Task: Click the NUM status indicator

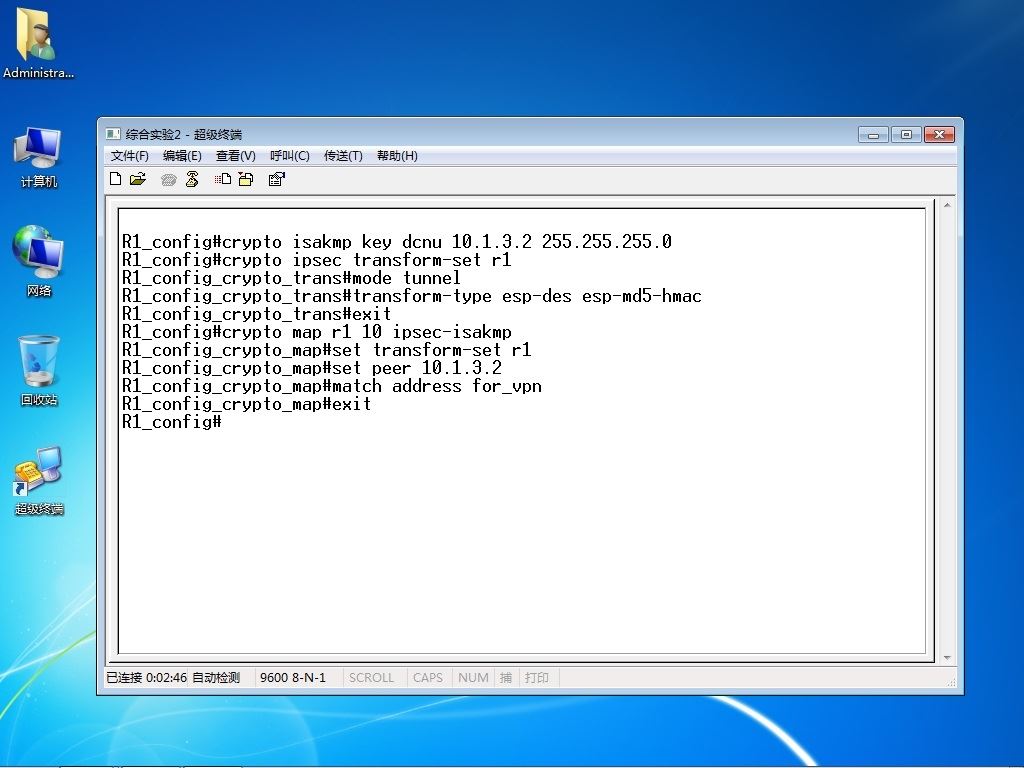Action: [473, 677]
